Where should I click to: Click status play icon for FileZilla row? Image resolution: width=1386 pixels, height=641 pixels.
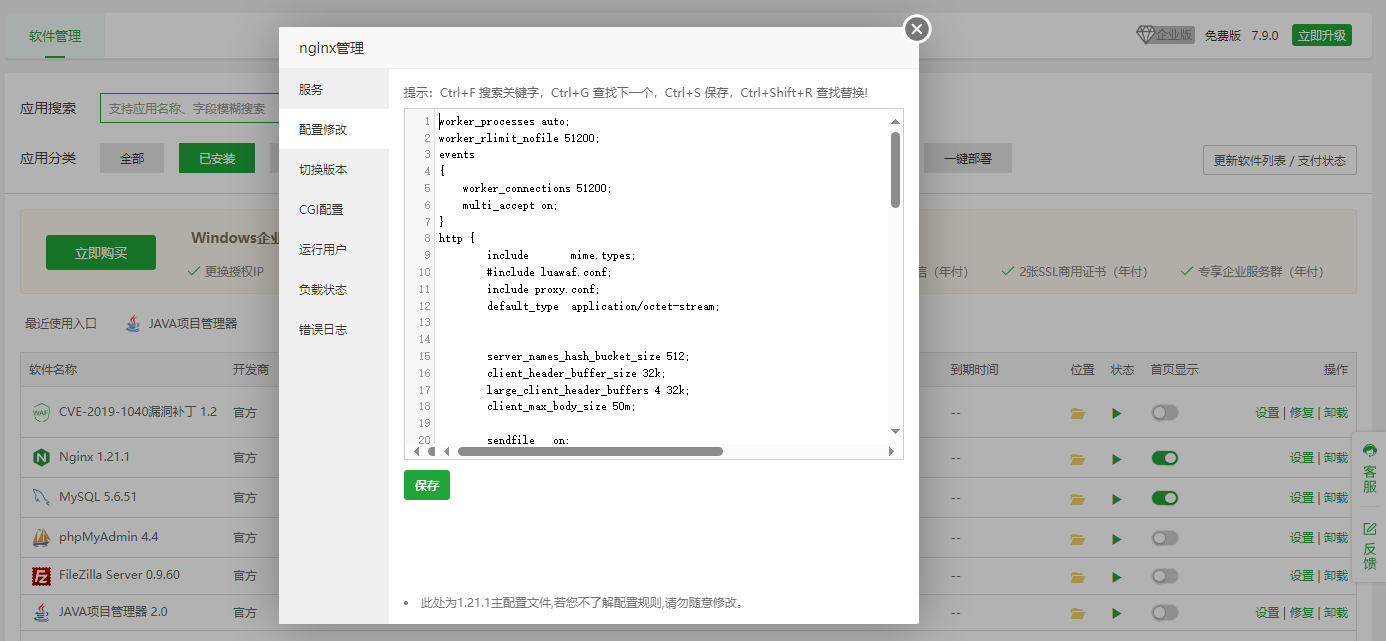click(x=1117, y=576)
